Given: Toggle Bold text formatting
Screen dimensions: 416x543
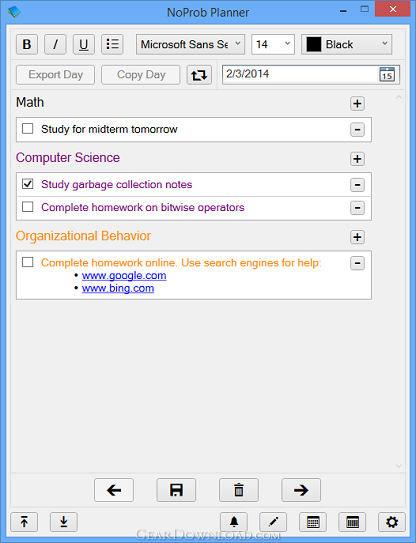Looking at the screenshot, I should (27, 44).
